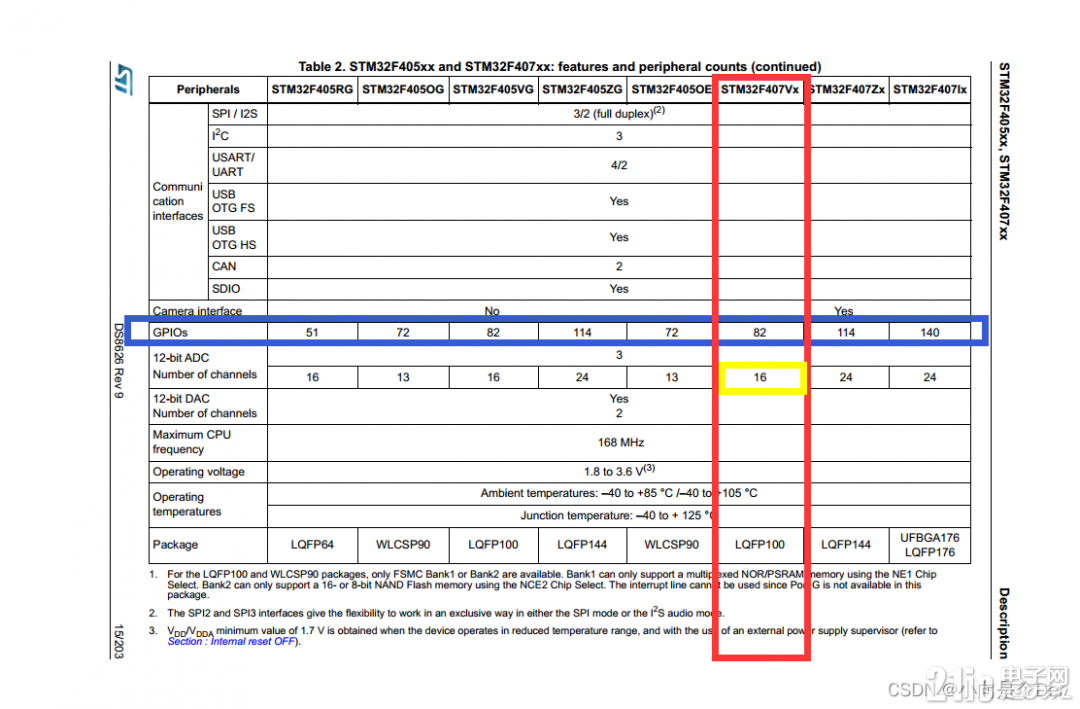Click the STM32F405ZG column header
Viewport: 1080px width, 709px height.
coord(582,90)
